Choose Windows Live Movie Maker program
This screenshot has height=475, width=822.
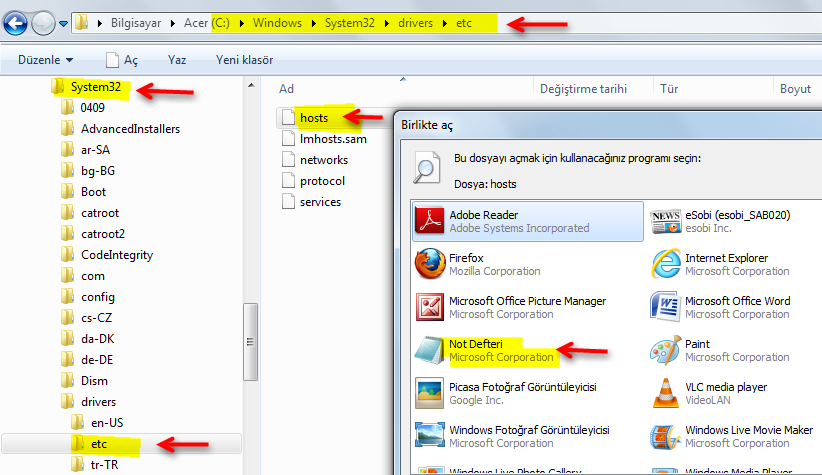[731, 436]
